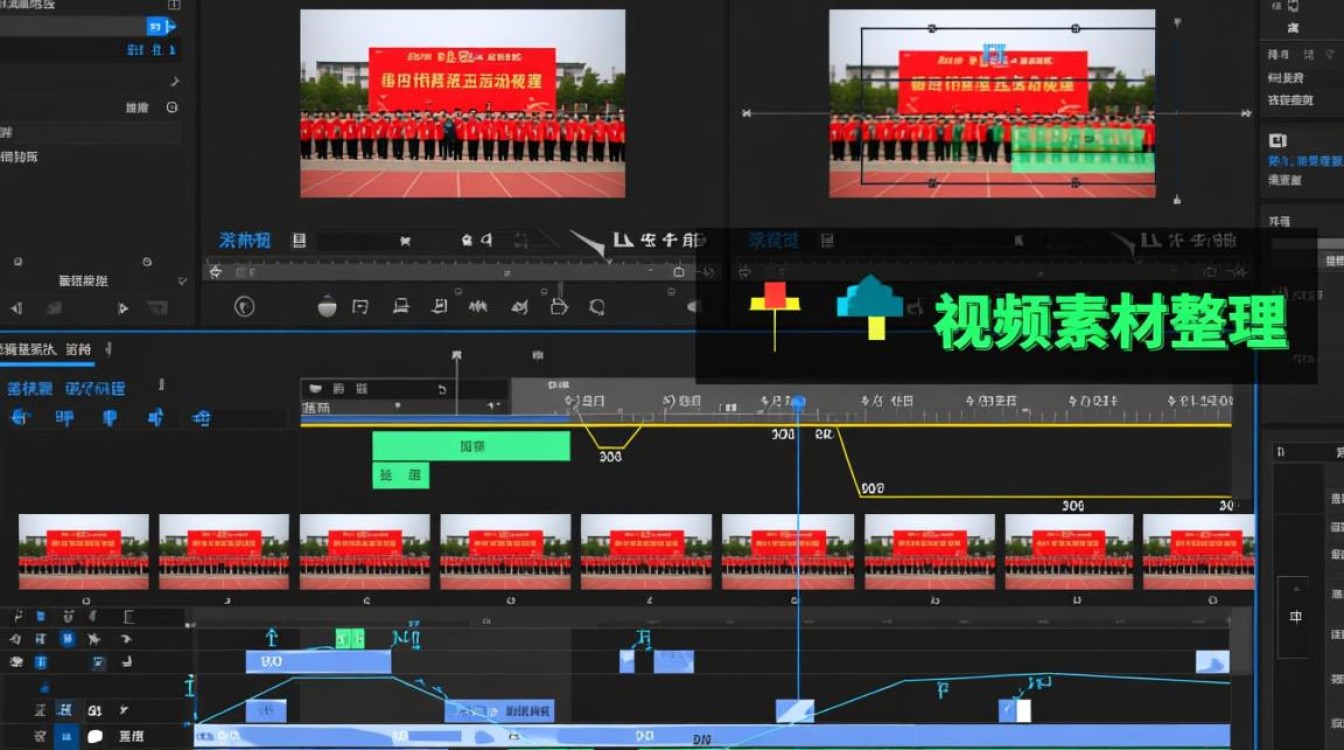Open the blue-underlined tab of the timeline panel
Viewport: 1344px width, 750px height.
tap(46, 349)
